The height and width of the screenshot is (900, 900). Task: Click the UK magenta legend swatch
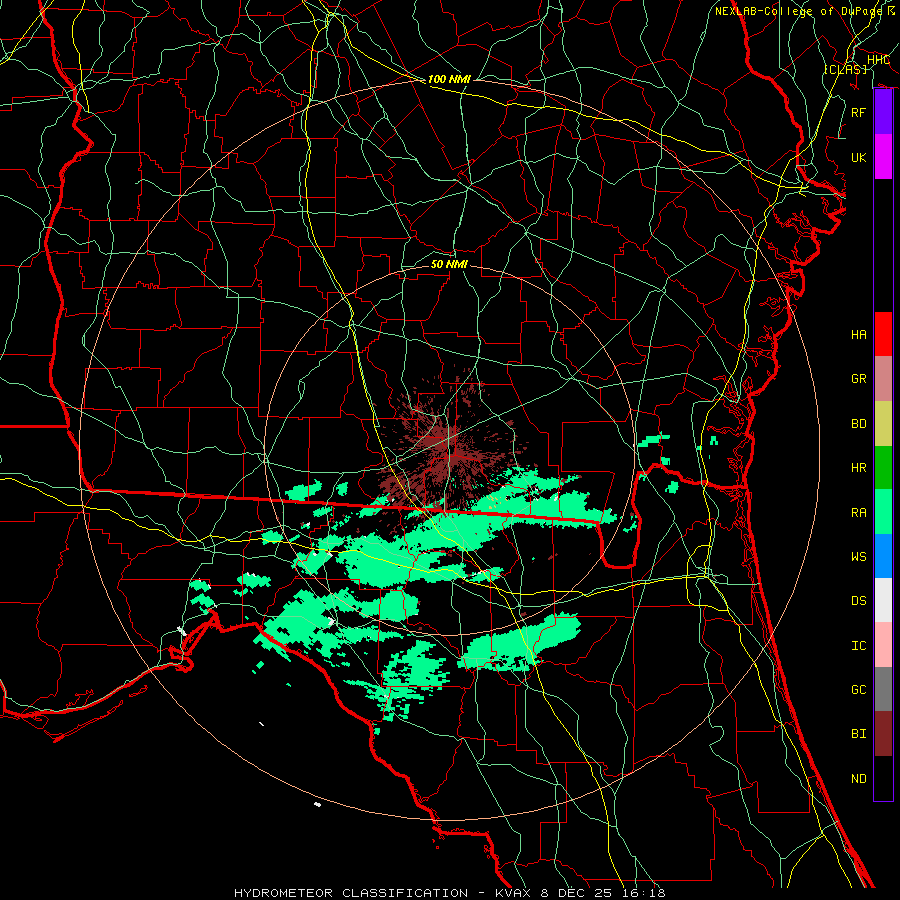coord(883,157)
